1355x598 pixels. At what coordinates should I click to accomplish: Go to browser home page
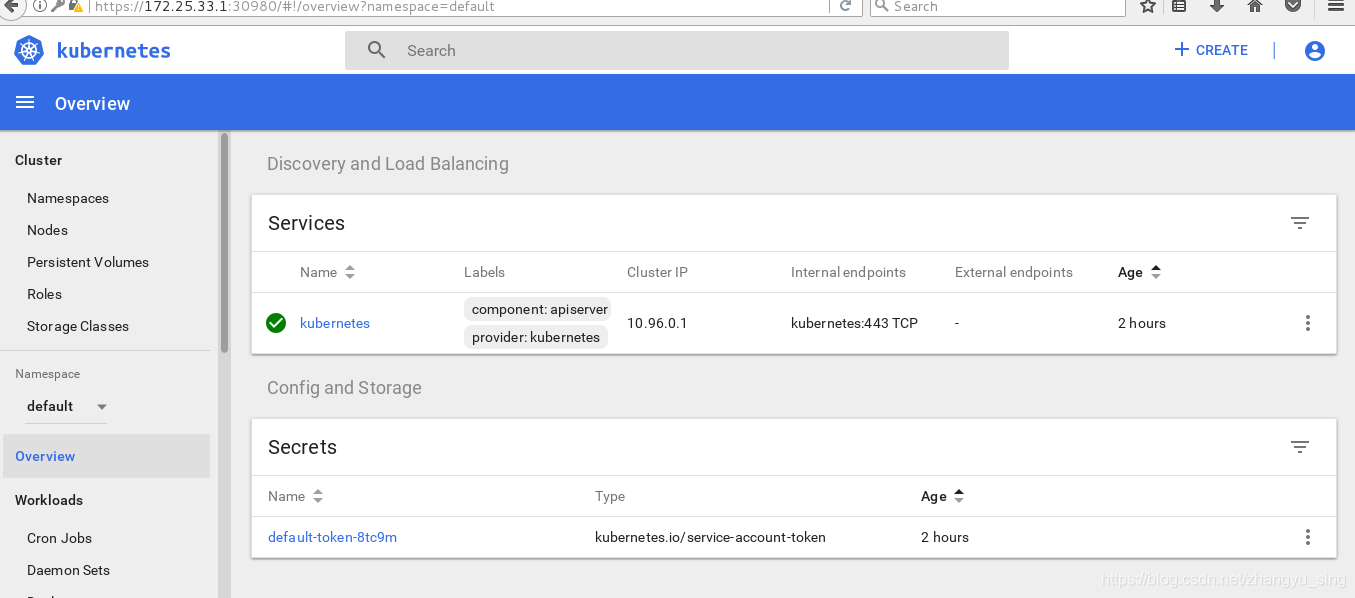tap(1255, 6)
